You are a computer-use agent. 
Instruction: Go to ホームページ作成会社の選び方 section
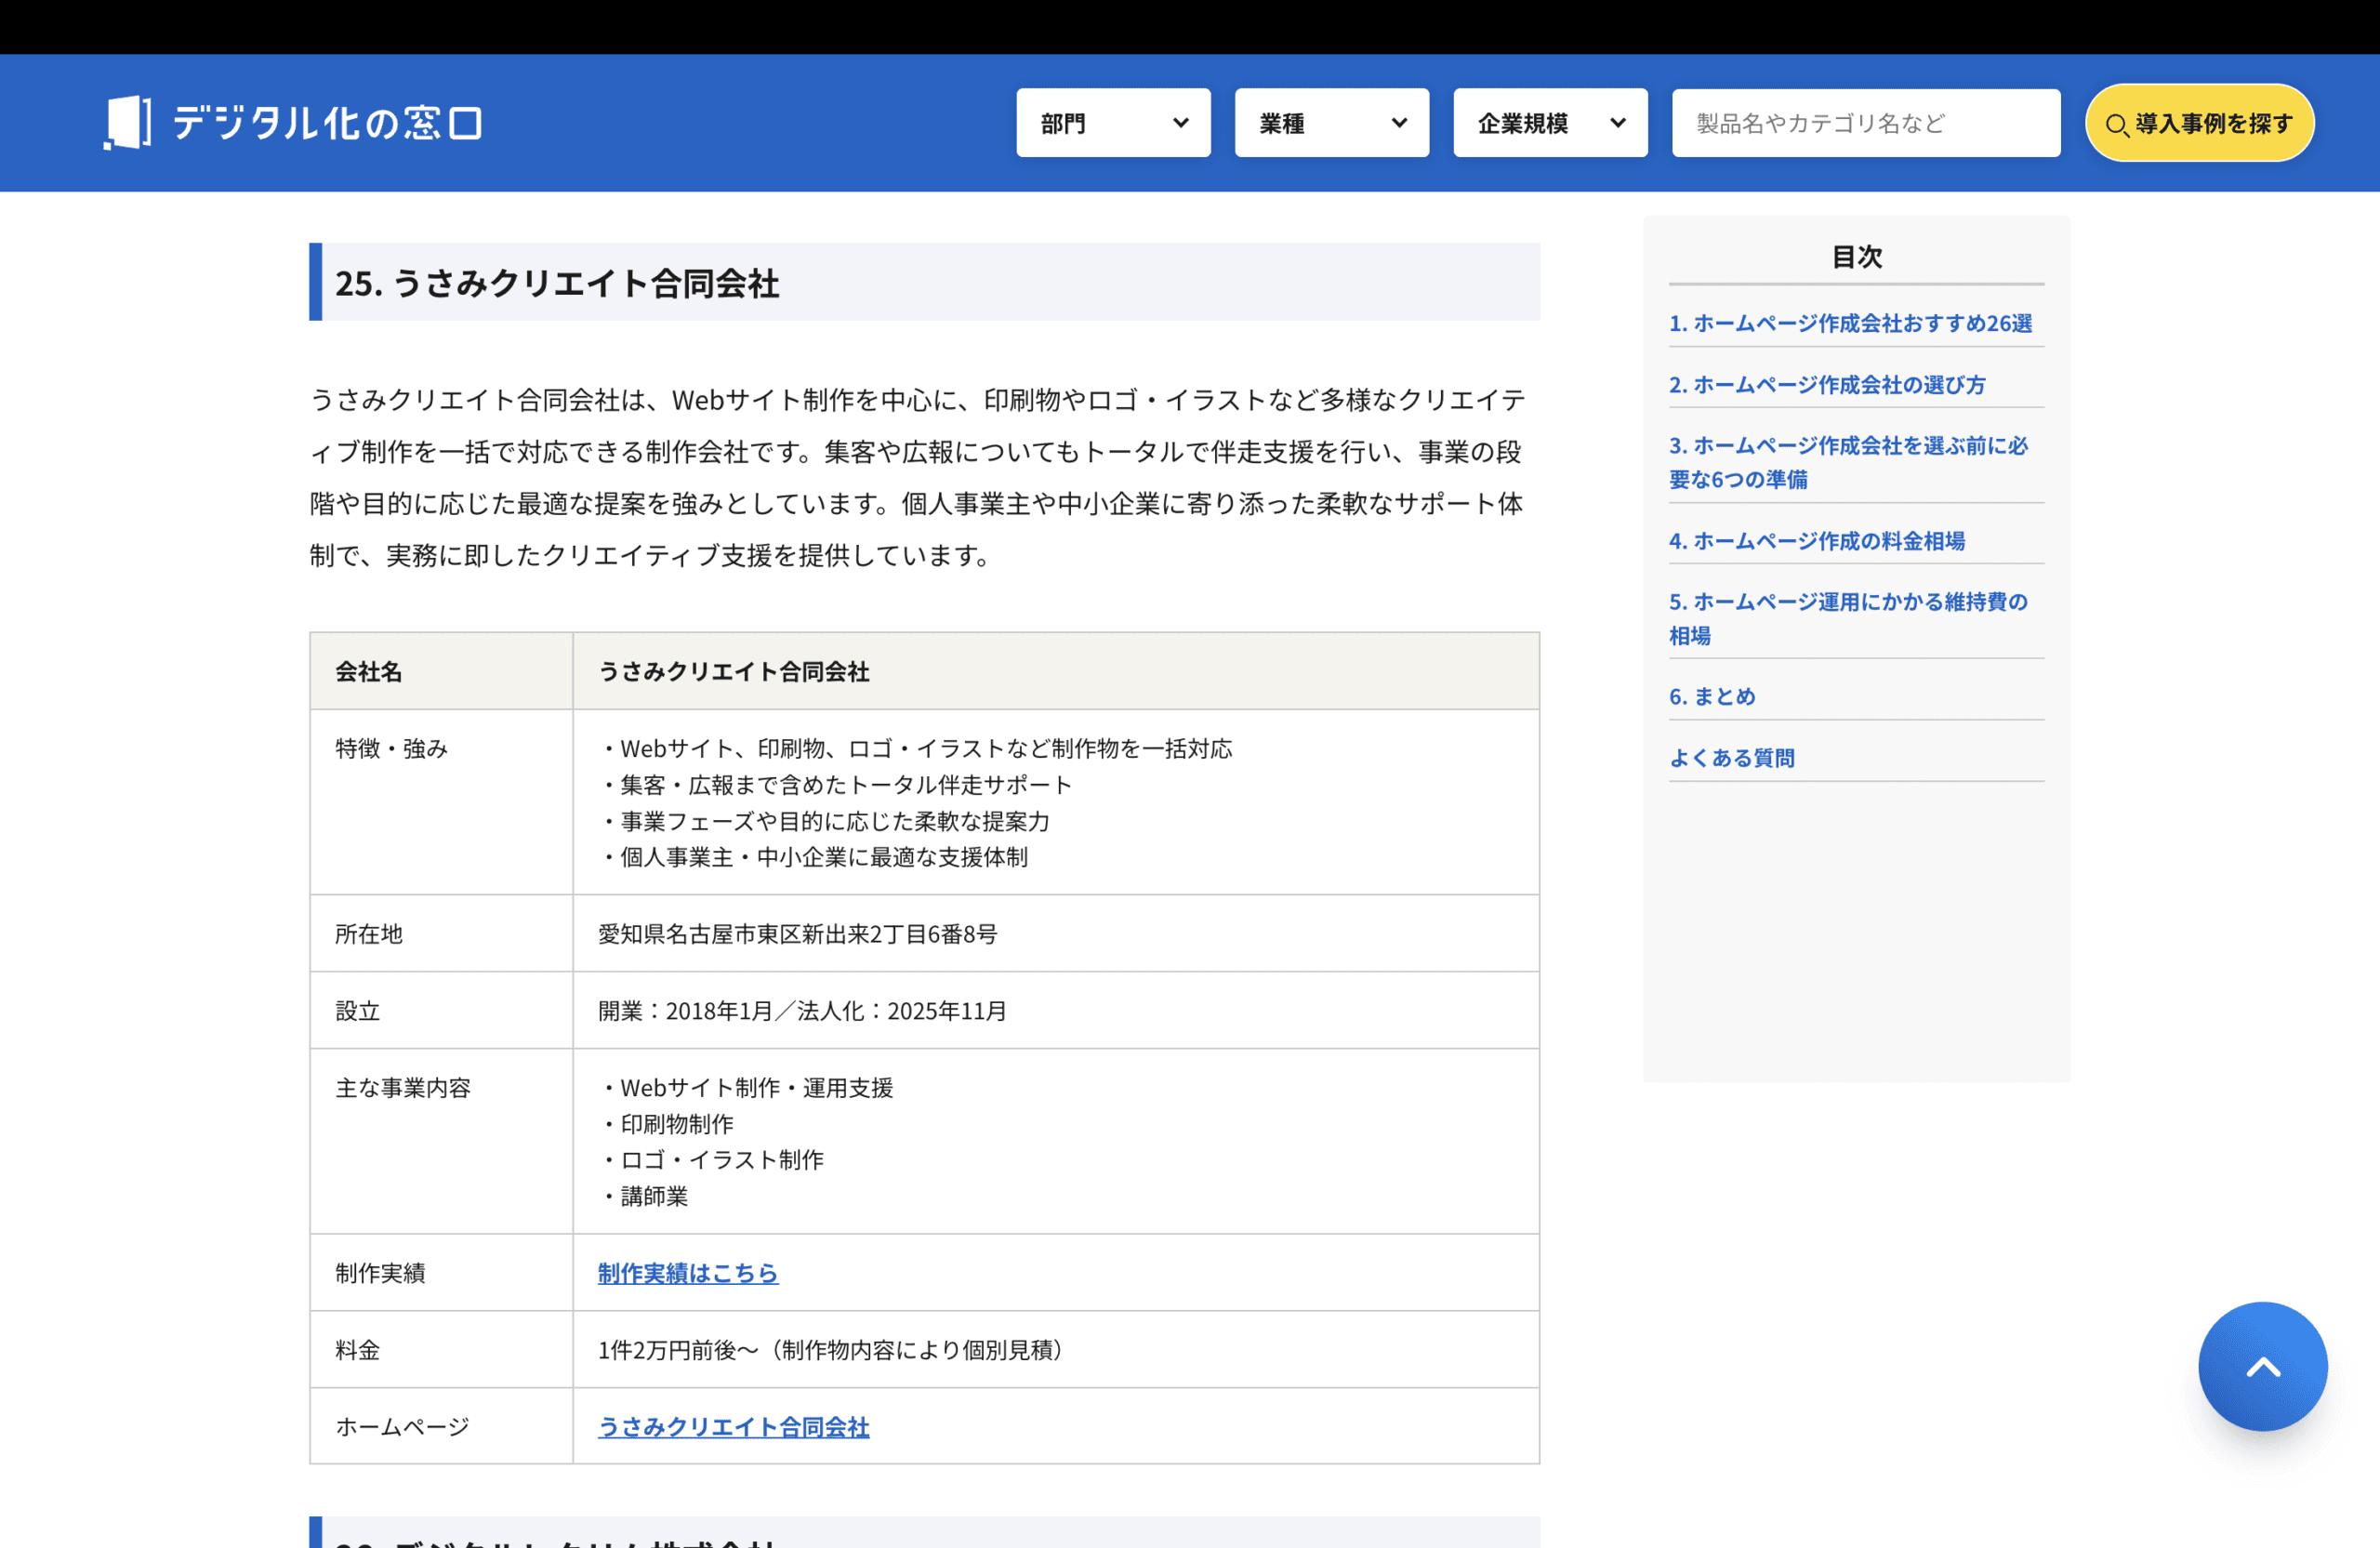tap(1826, 384)
